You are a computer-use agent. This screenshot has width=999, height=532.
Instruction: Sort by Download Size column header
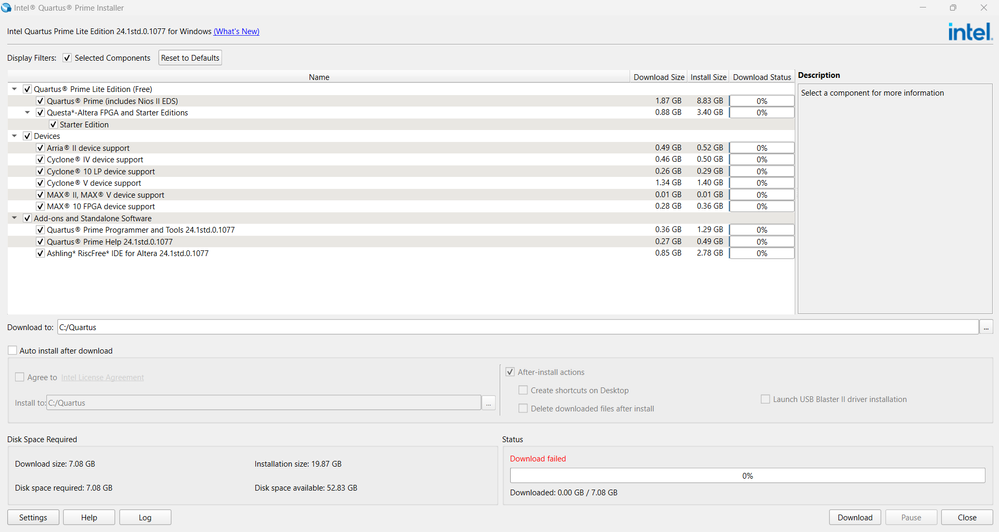659,77
